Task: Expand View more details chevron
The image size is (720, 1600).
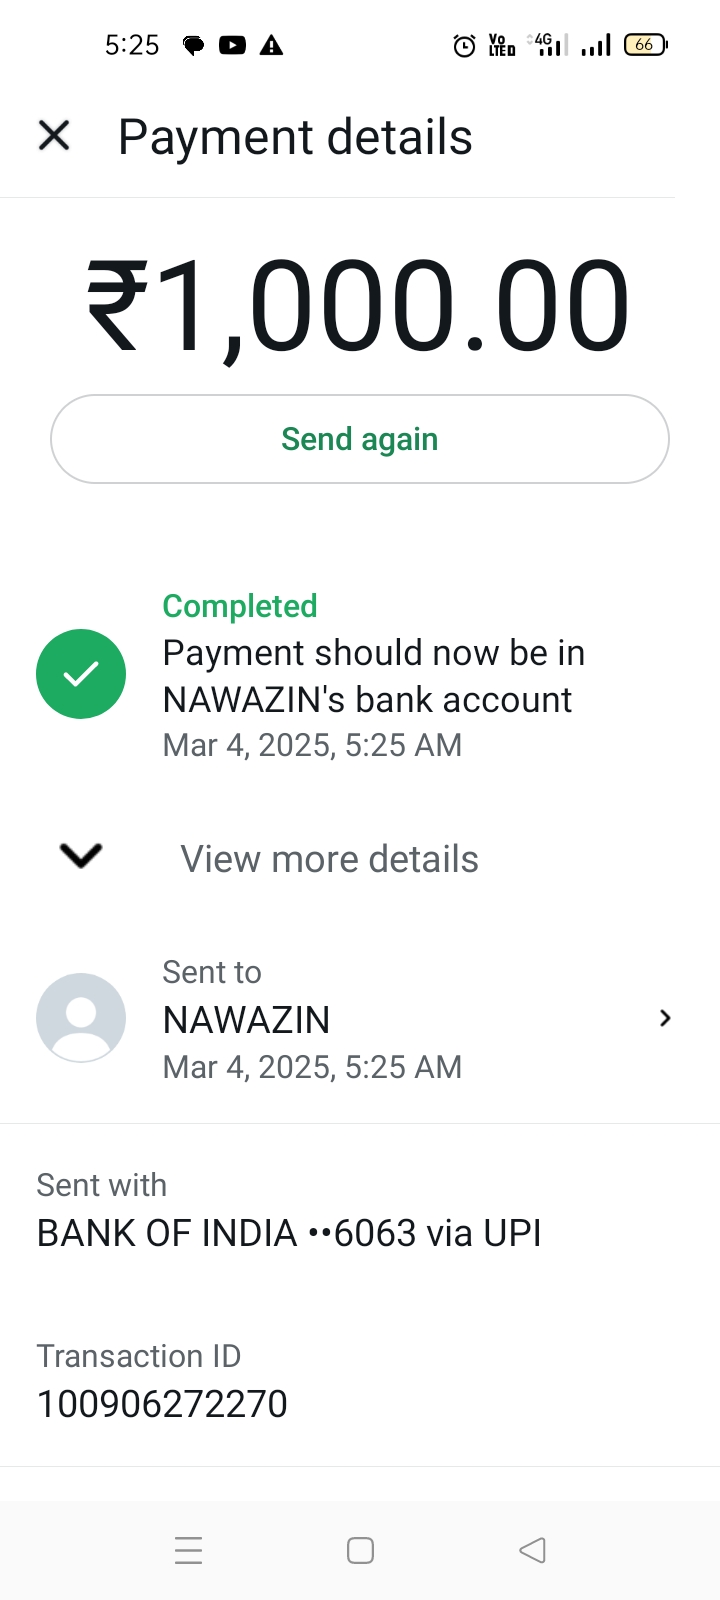Action: (81, 856)
